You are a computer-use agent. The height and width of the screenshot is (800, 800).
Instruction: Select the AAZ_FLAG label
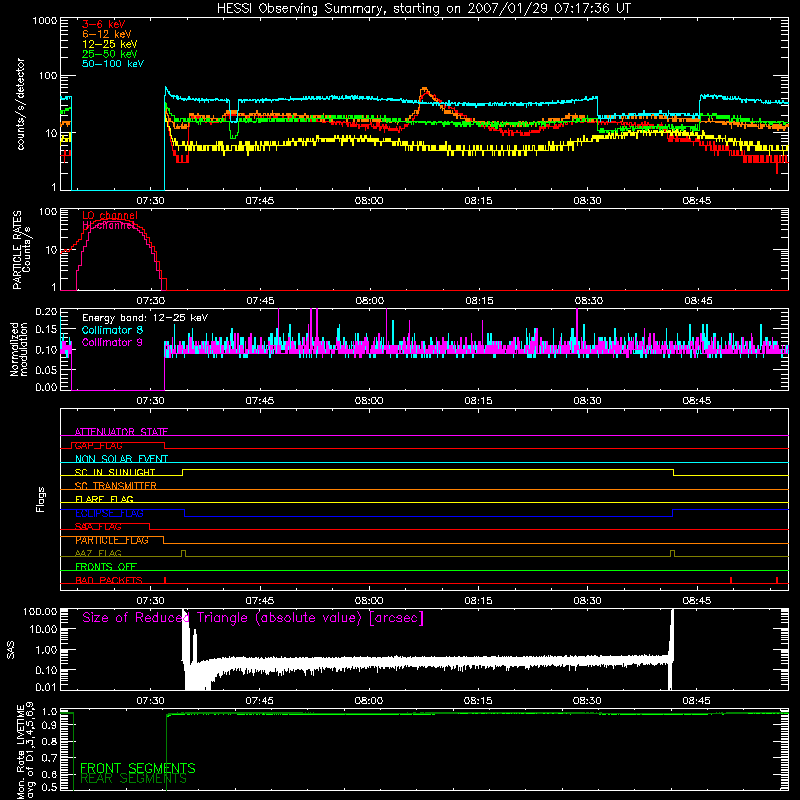click(98, 553)
